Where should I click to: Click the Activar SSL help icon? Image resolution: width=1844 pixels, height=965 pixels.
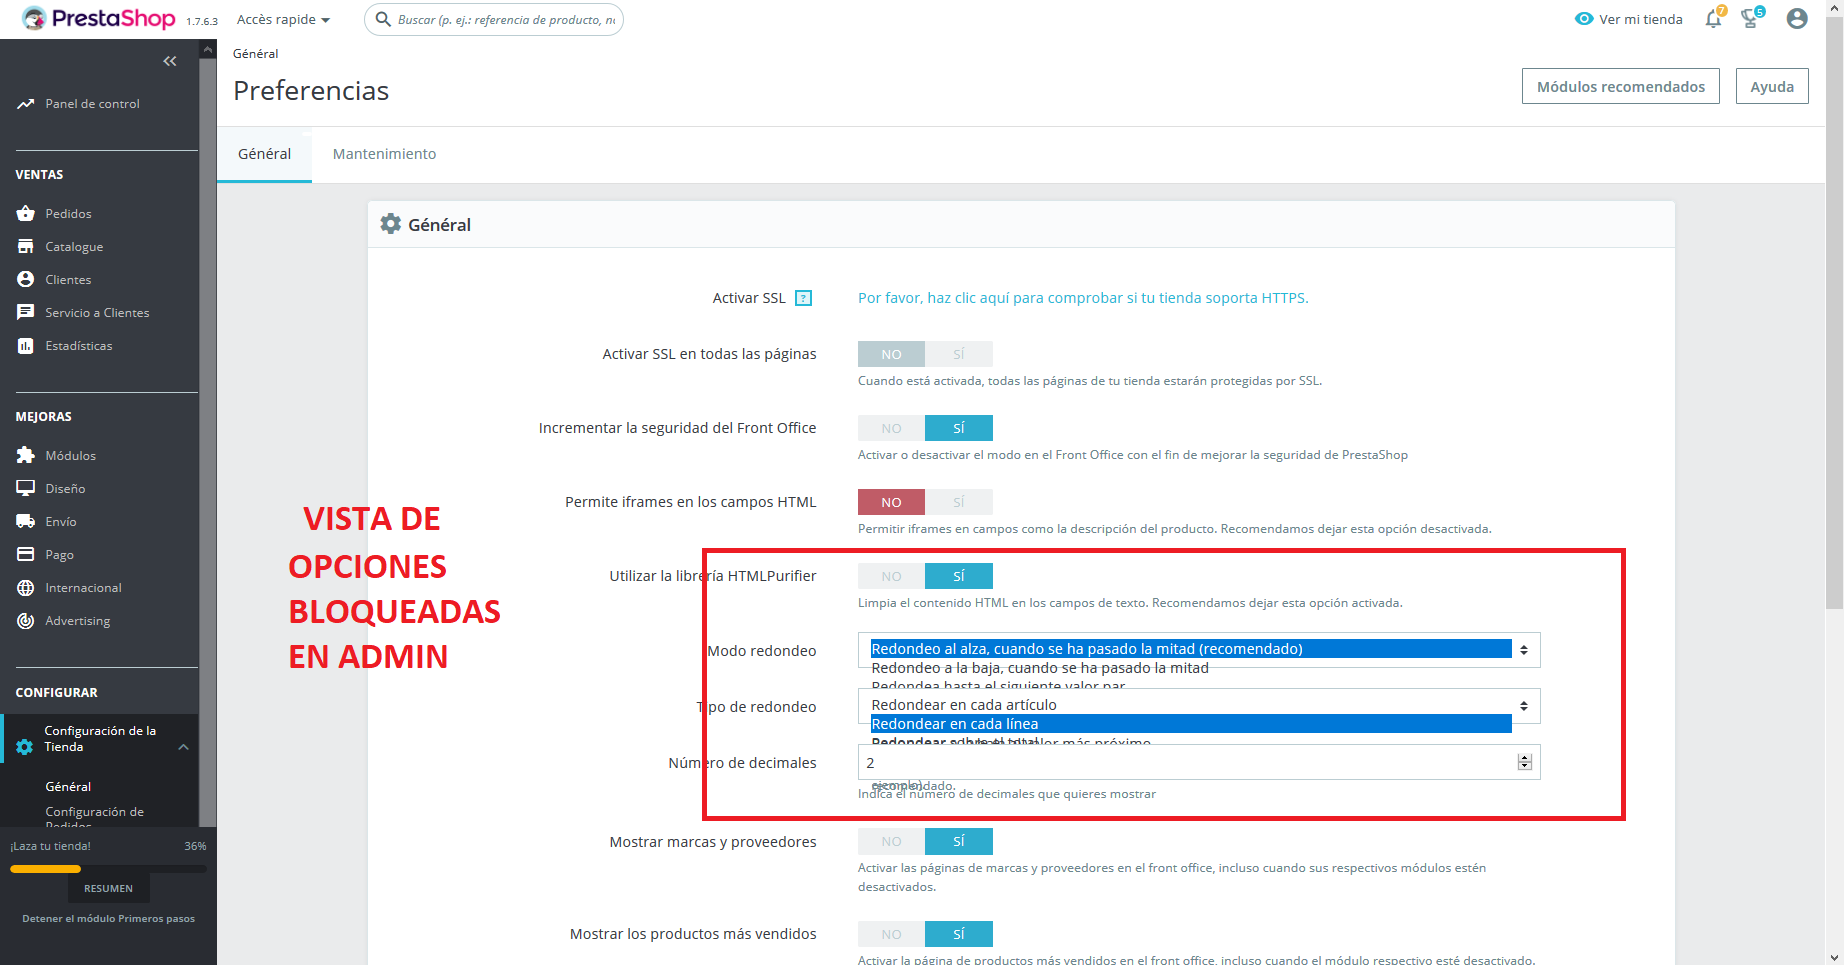[803, 298]
